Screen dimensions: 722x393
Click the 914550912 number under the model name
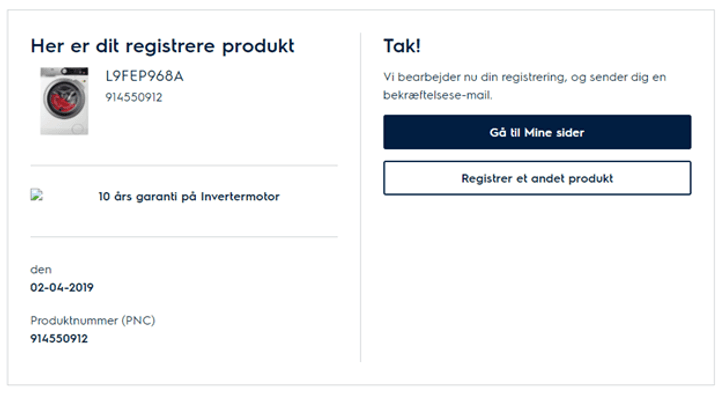[x=134, y=97]
